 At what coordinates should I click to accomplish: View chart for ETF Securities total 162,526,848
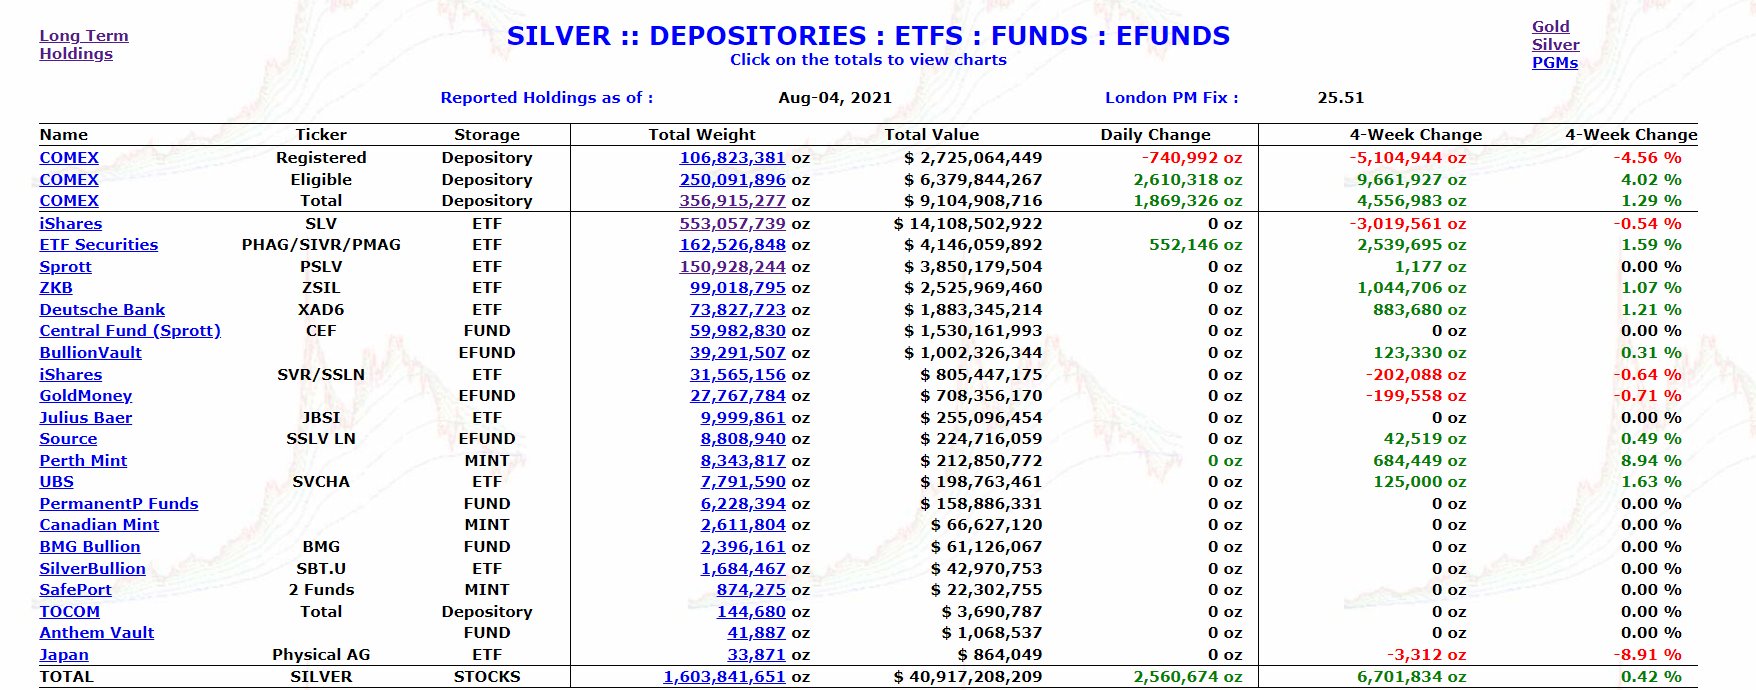click(733, 245)
